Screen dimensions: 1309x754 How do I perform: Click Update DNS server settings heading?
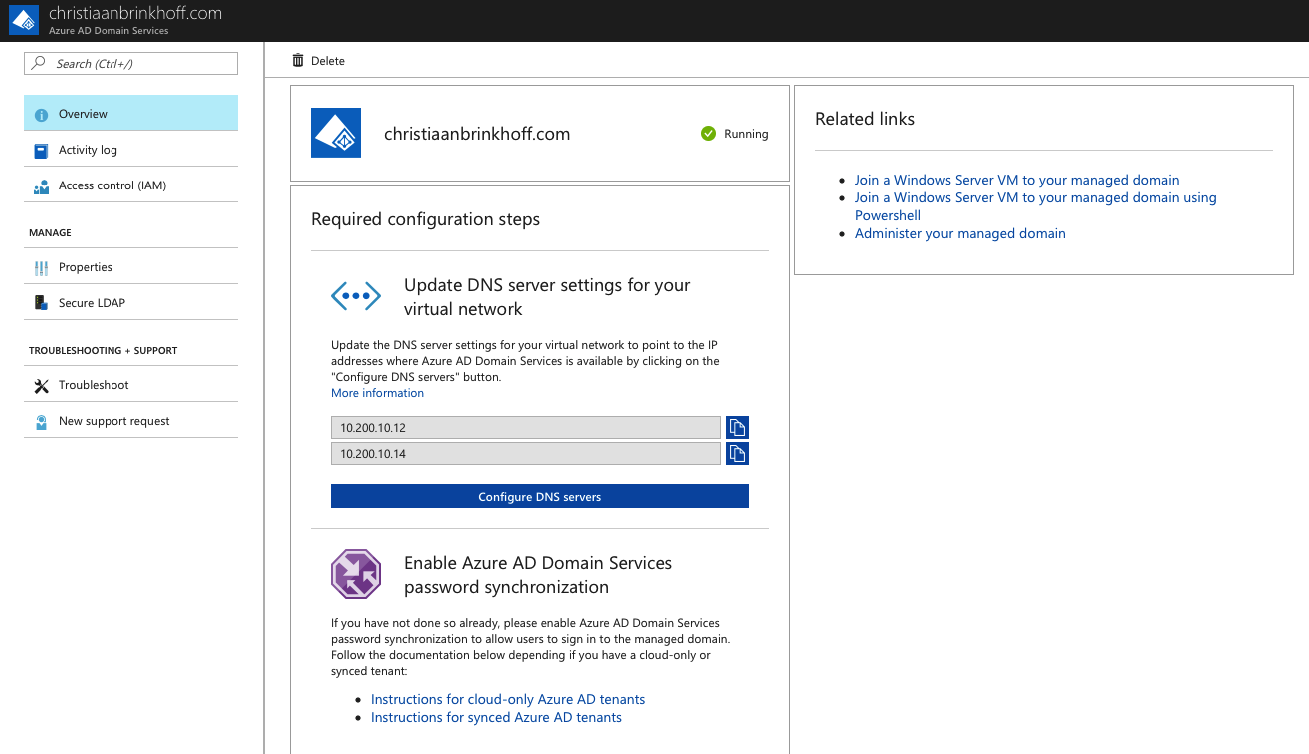click(x=547, y=297)
